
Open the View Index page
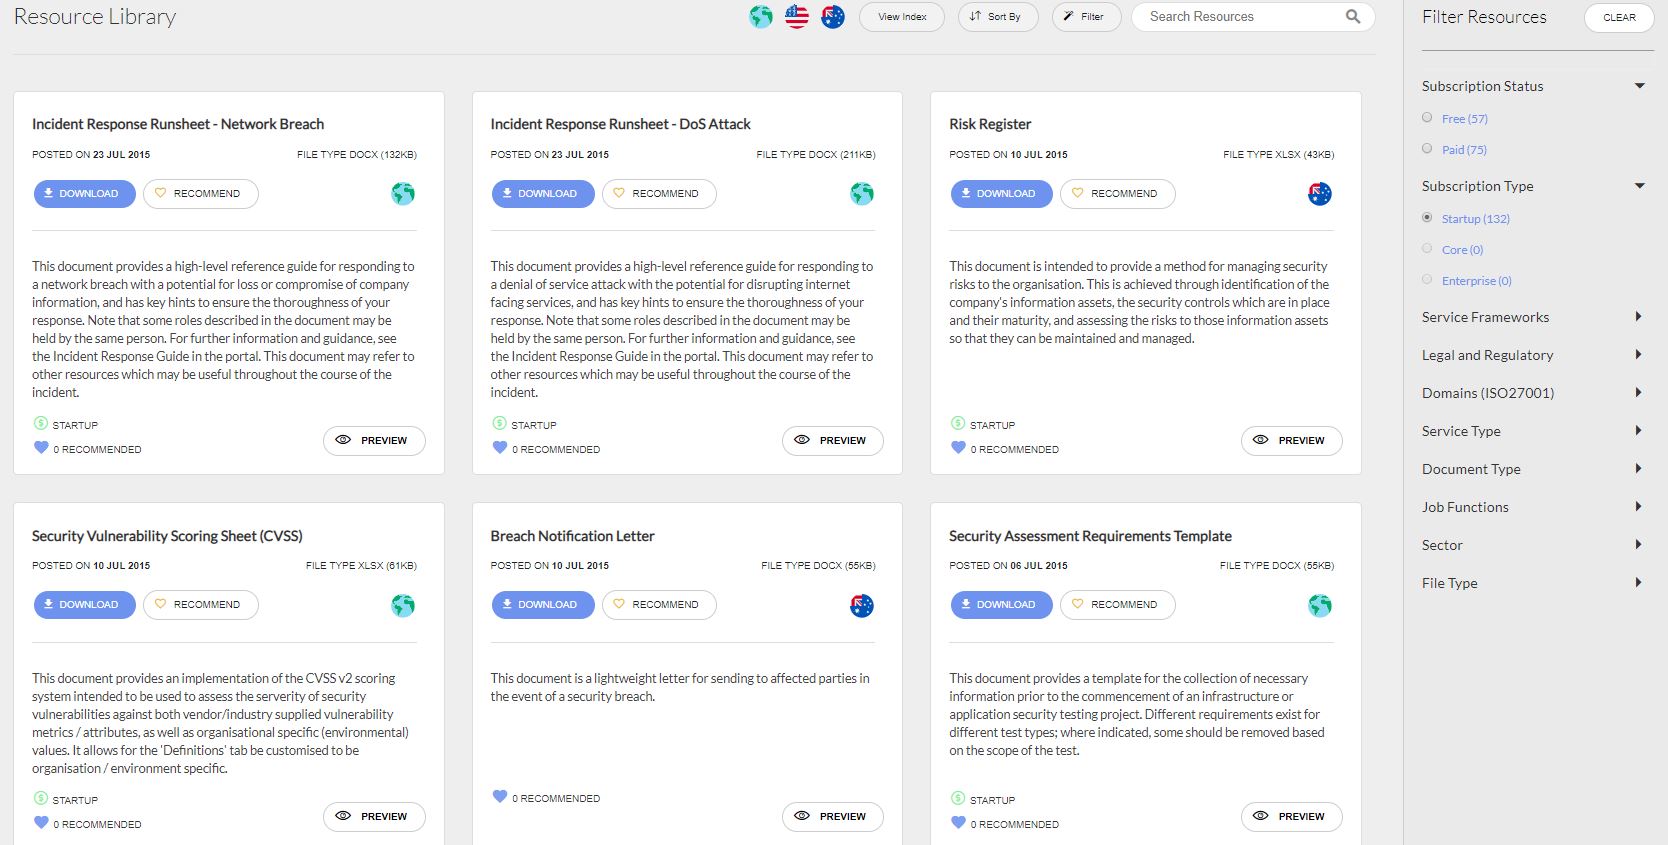[901, 17]
